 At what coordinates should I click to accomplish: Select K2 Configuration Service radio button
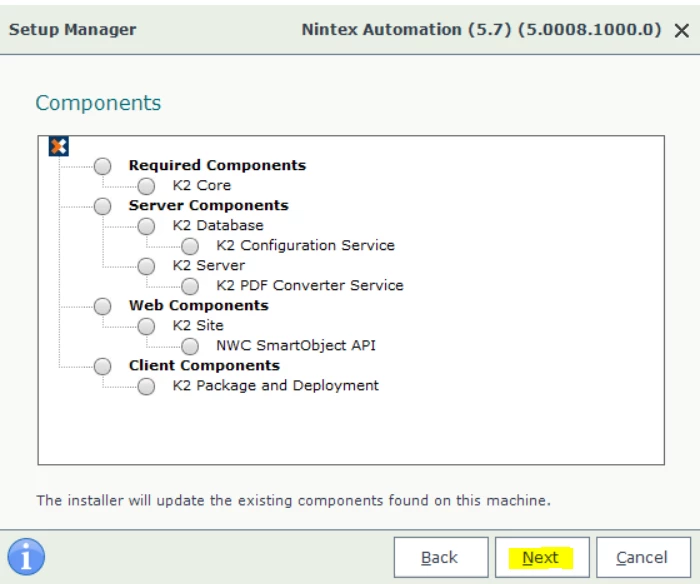pyautogui.click(x=191, y=246)
